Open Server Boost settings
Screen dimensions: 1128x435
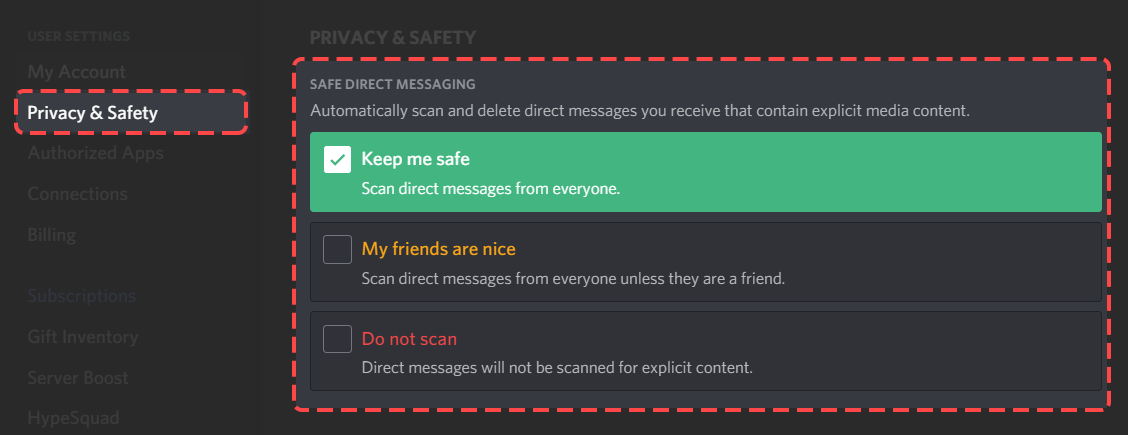(x=78, y=377)
